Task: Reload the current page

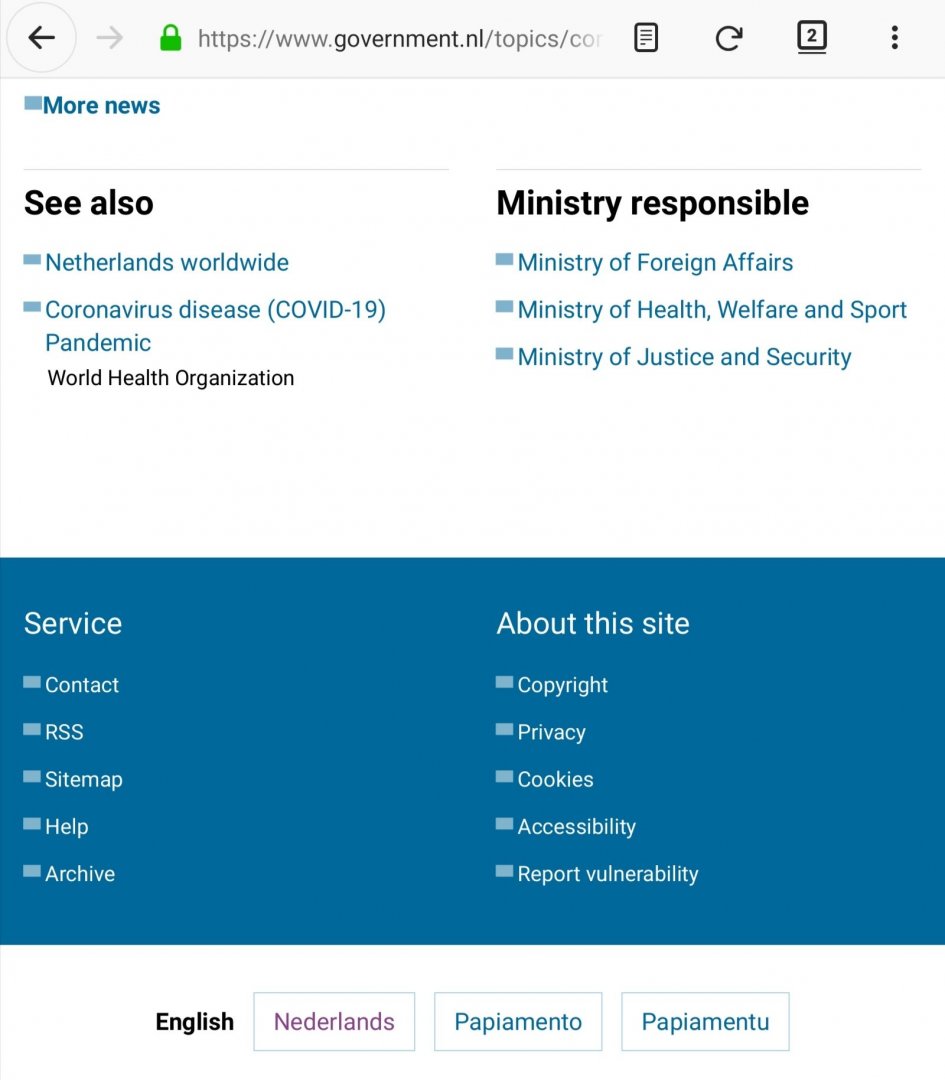Action: tap(728, 37)
